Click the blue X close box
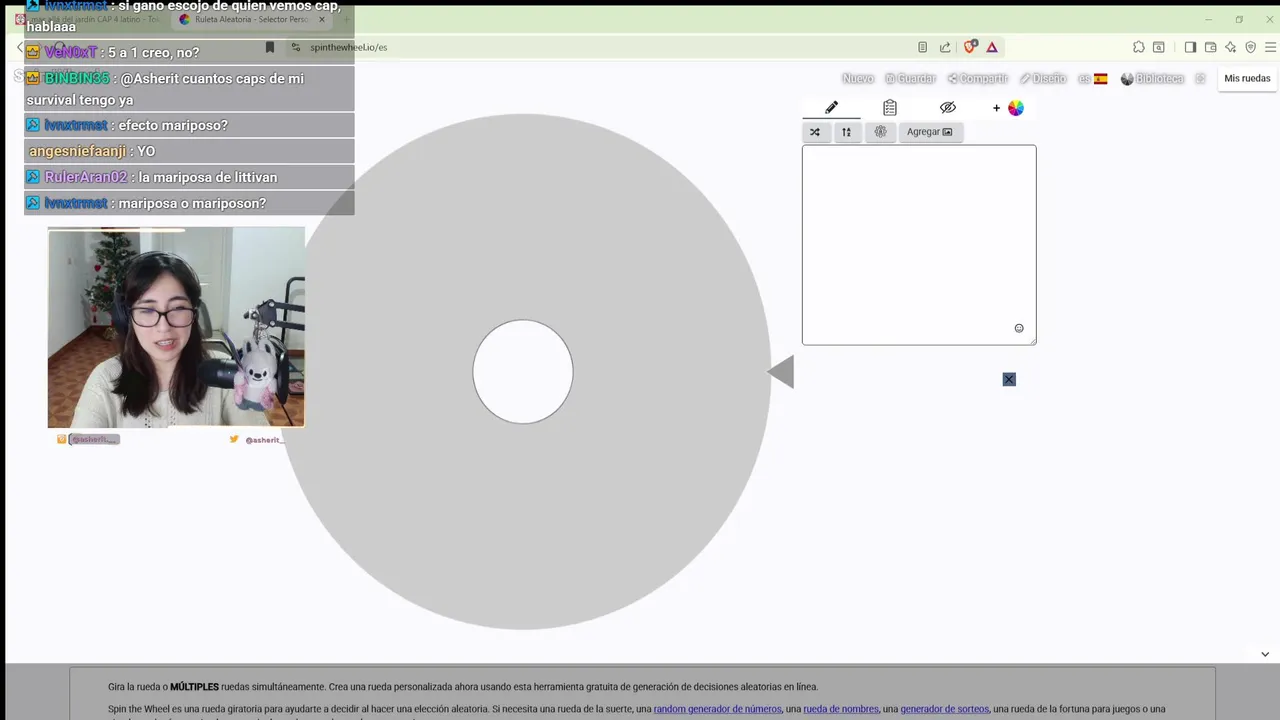The width and height of the screenshot is (1280, 720). pyautogui.click(x=1009, y=379)
